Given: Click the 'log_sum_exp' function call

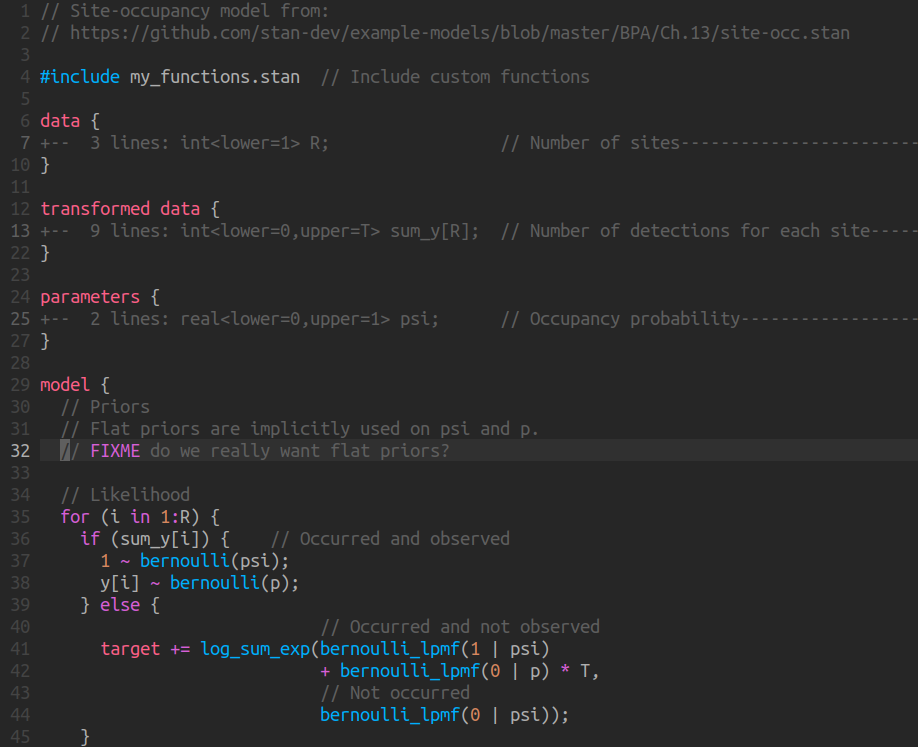Looking at the screenshot, I should click(255, 649).
